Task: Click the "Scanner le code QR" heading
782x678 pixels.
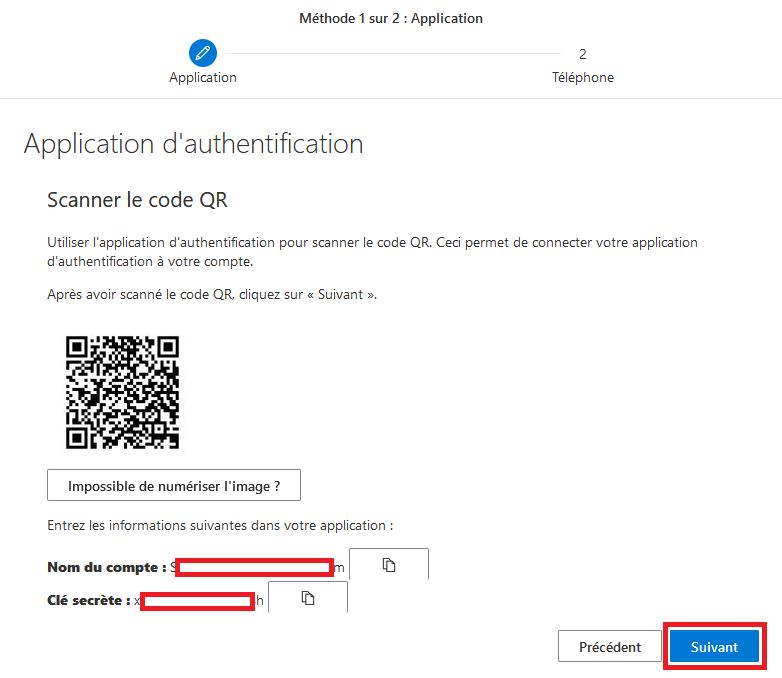Action: pyautogui.click(x=137, y=200)
